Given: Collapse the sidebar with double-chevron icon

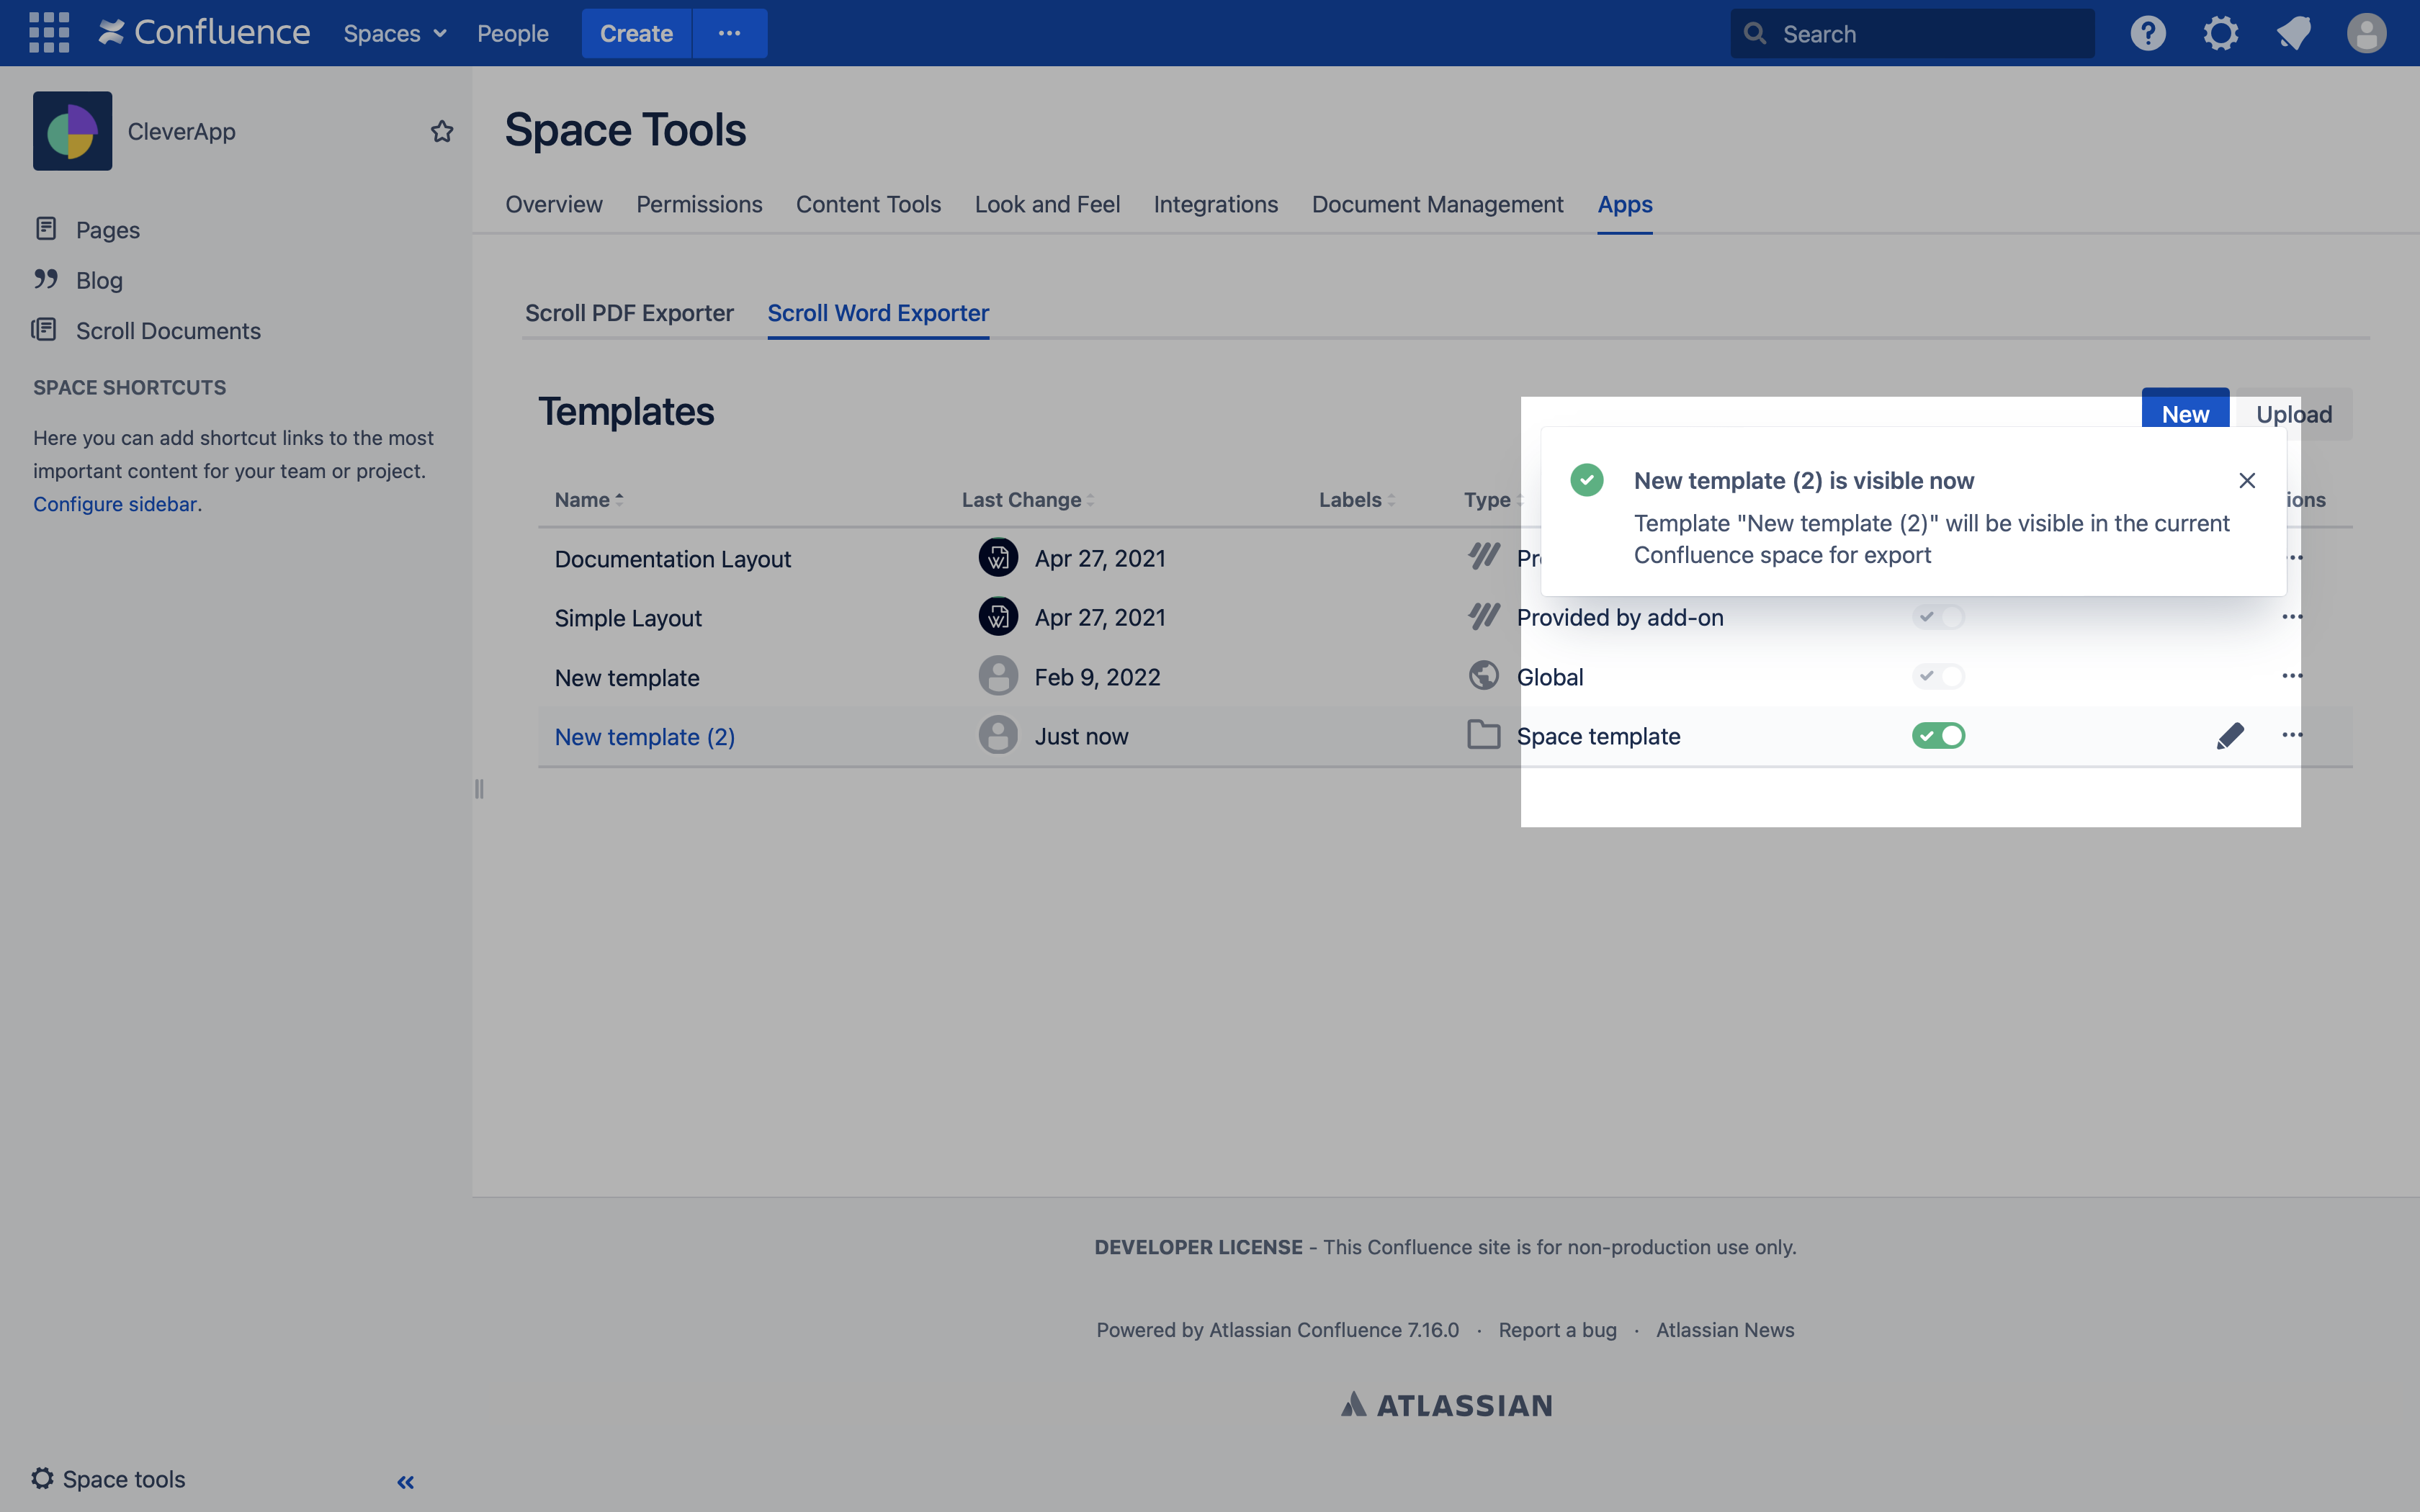Looking at the screenshot, I should click(405, 1482).
